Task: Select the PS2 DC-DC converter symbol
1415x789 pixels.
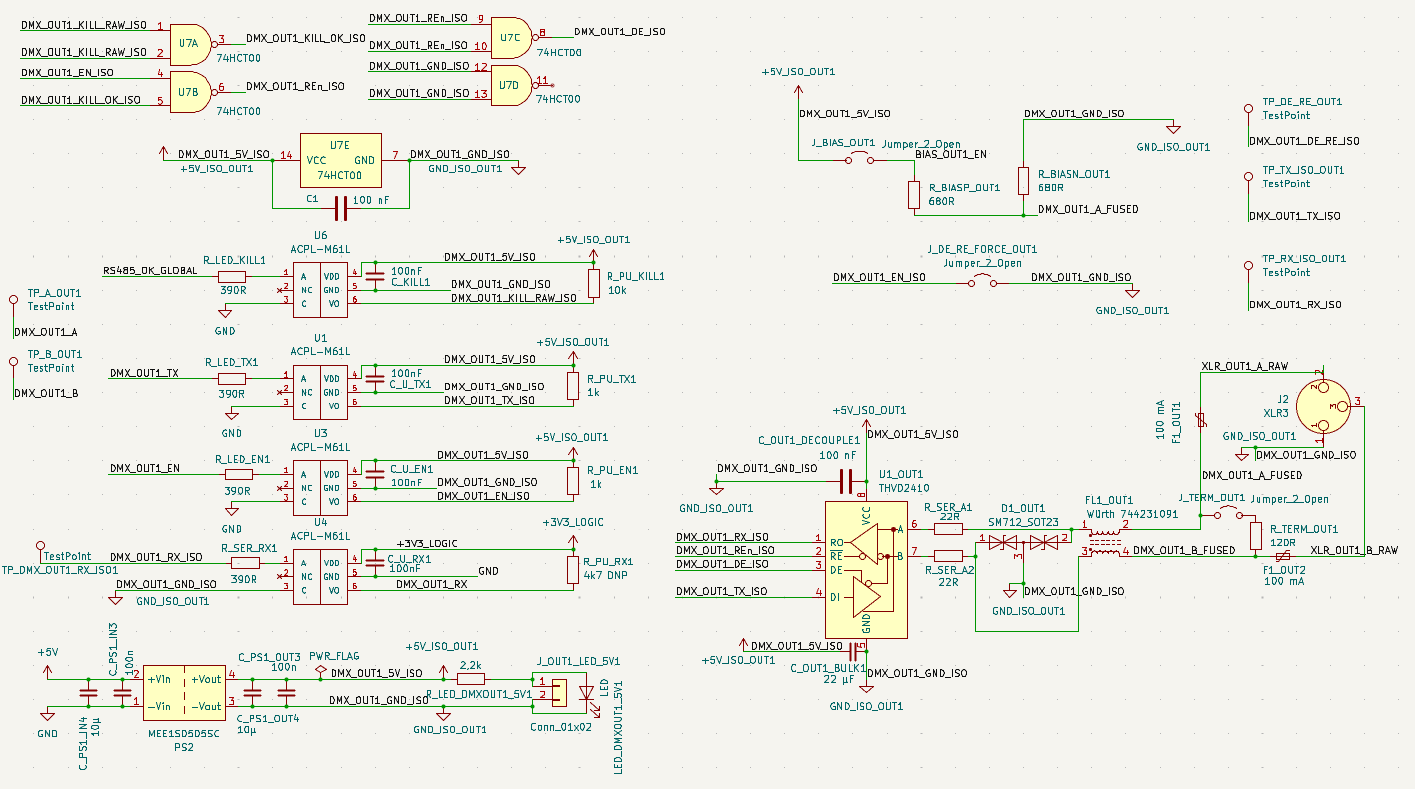Action: tap(184, 692)
